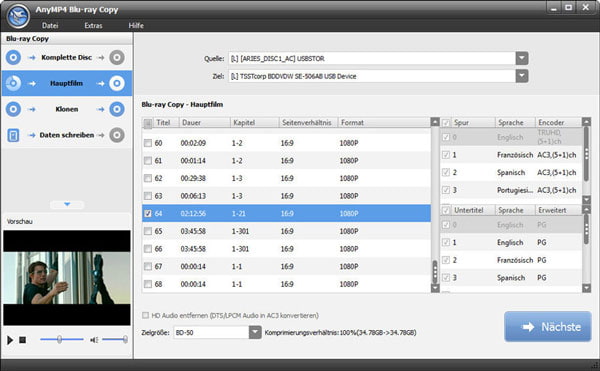Click the Nächste button
This screenshot has width=600, height=371.
548,327
